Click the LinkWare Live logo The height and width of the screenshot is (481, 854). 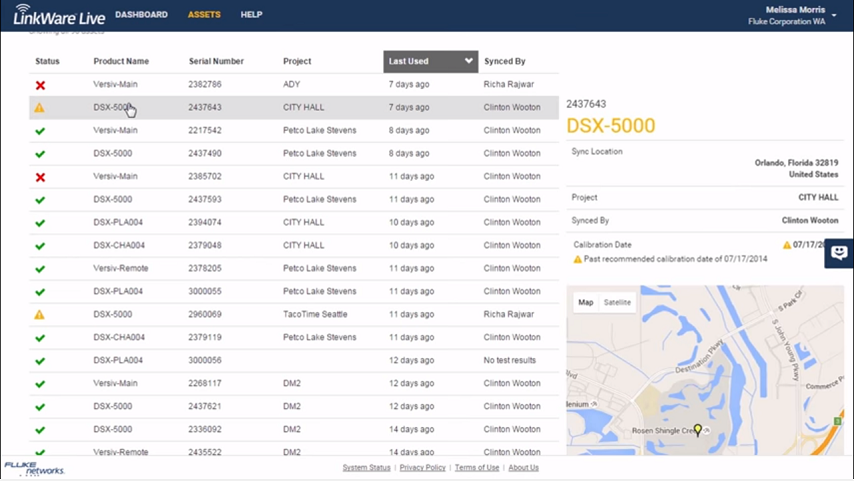pos(59,15)
